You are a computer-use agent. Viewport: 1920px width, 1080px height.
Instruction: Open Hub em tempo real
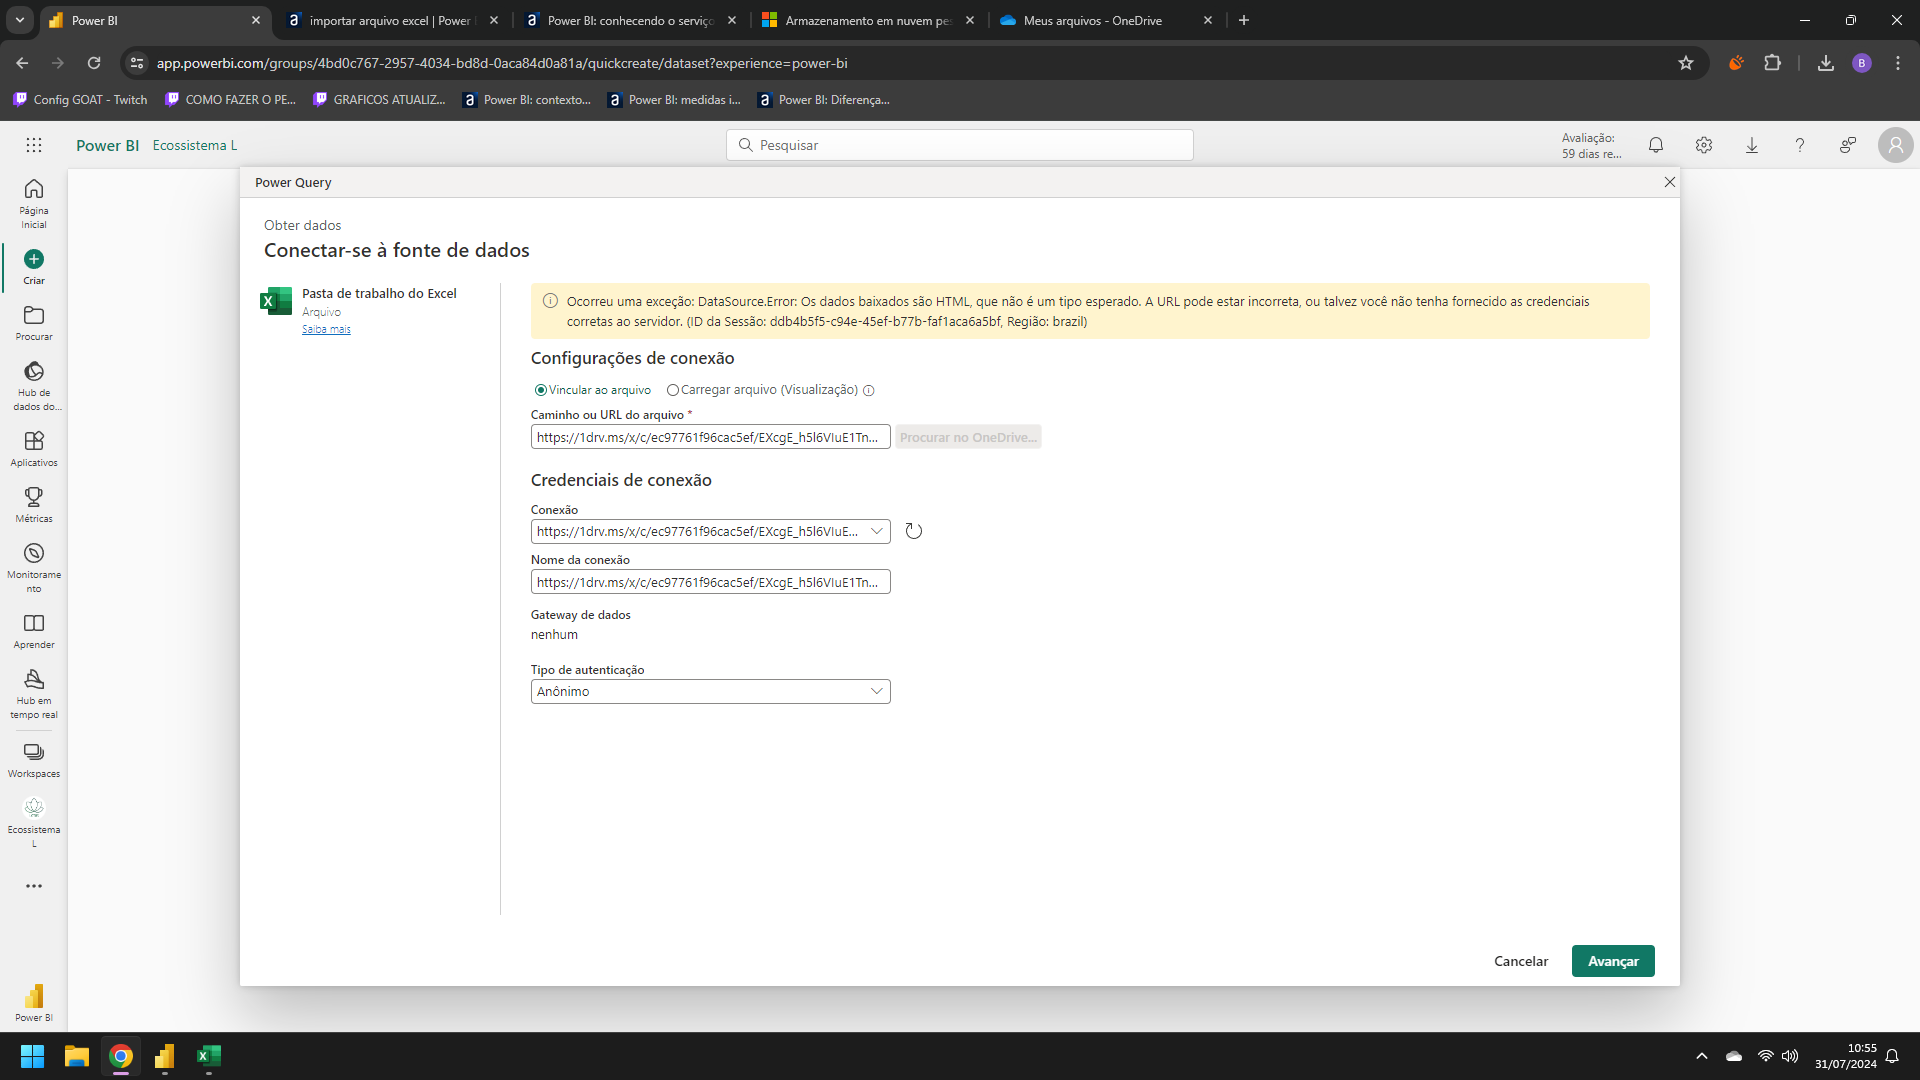click(34, 694)
